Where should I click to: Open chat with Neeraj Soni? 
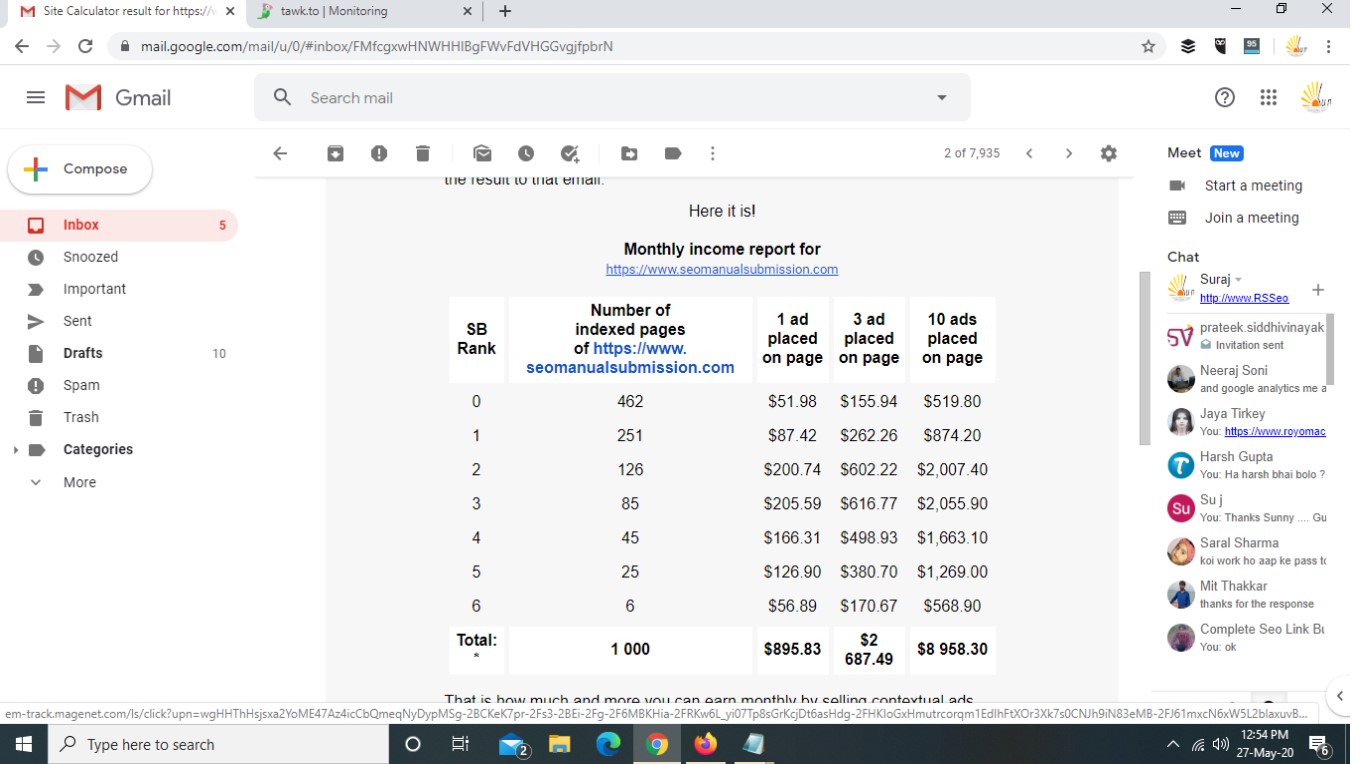[x=1246, y=379]
